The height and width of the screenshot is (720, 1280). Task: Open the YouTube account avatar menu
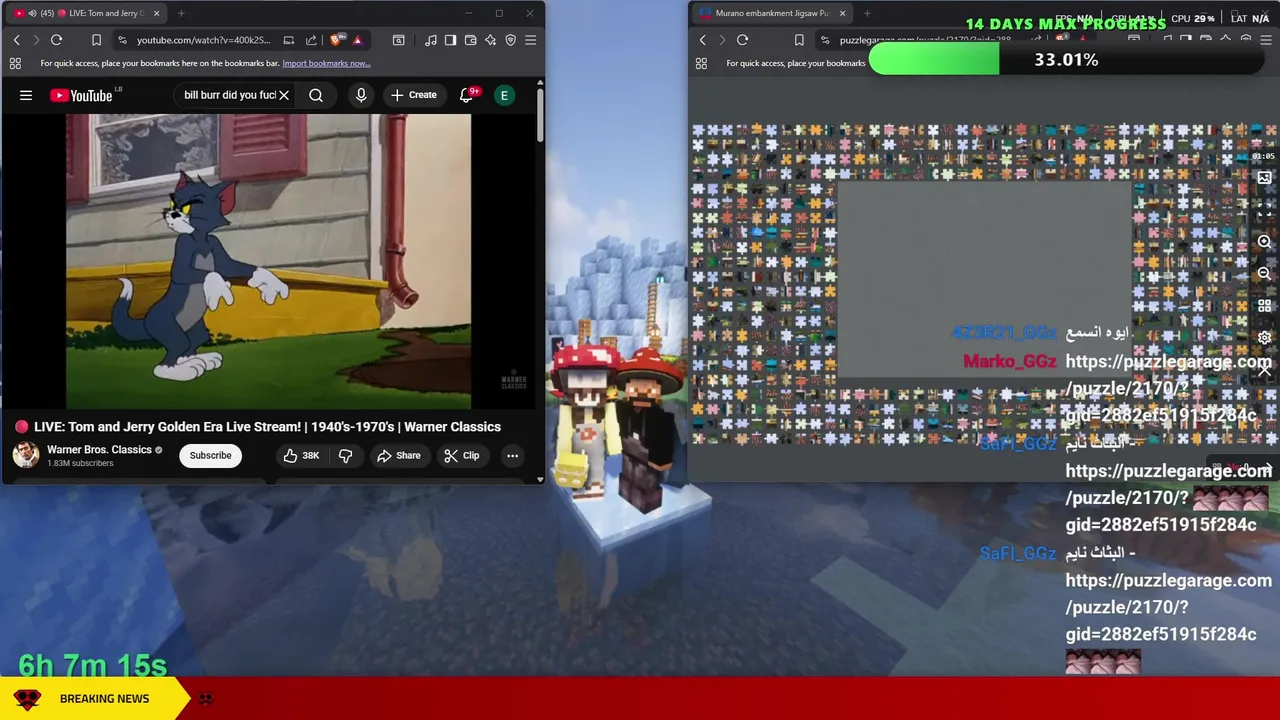(x=504, y=95)
